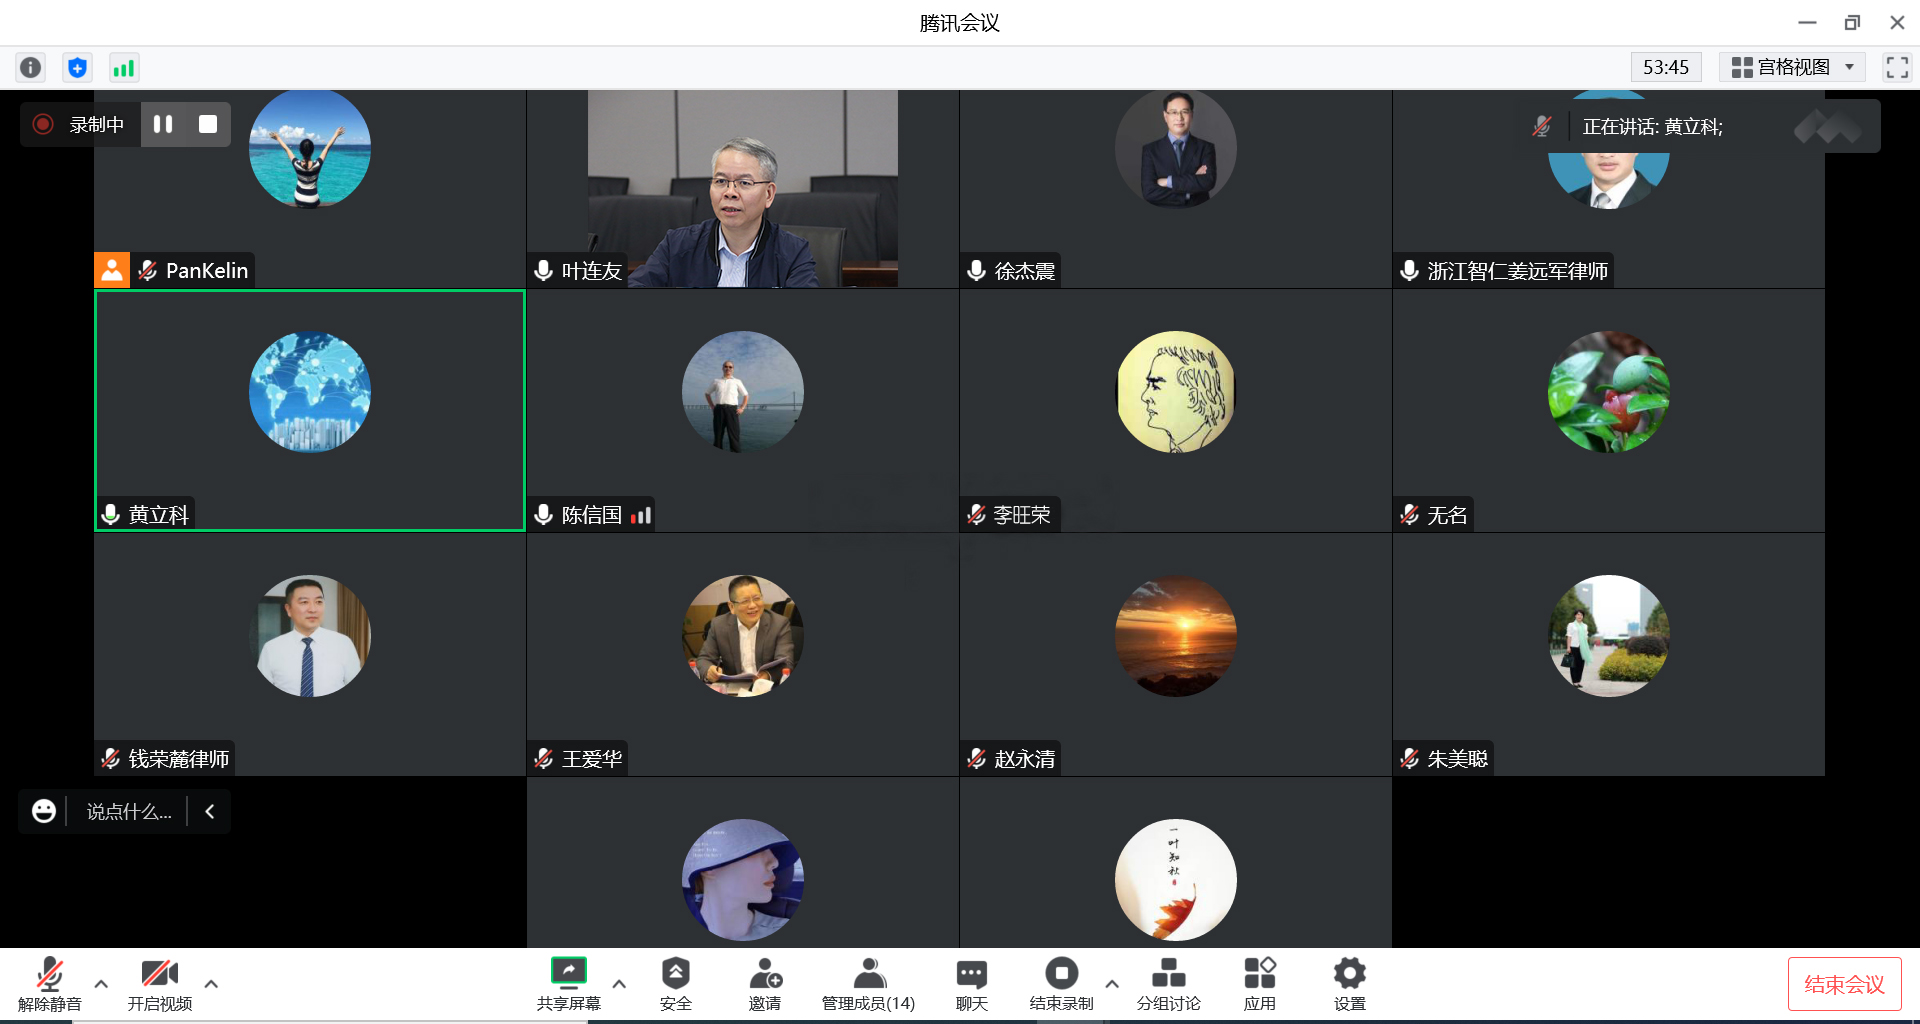This screenshot has height=1024, width=1920.
Task: Open Manage Members (管理成员) panel
Action: pyautogui.click(x=868, y=983)
